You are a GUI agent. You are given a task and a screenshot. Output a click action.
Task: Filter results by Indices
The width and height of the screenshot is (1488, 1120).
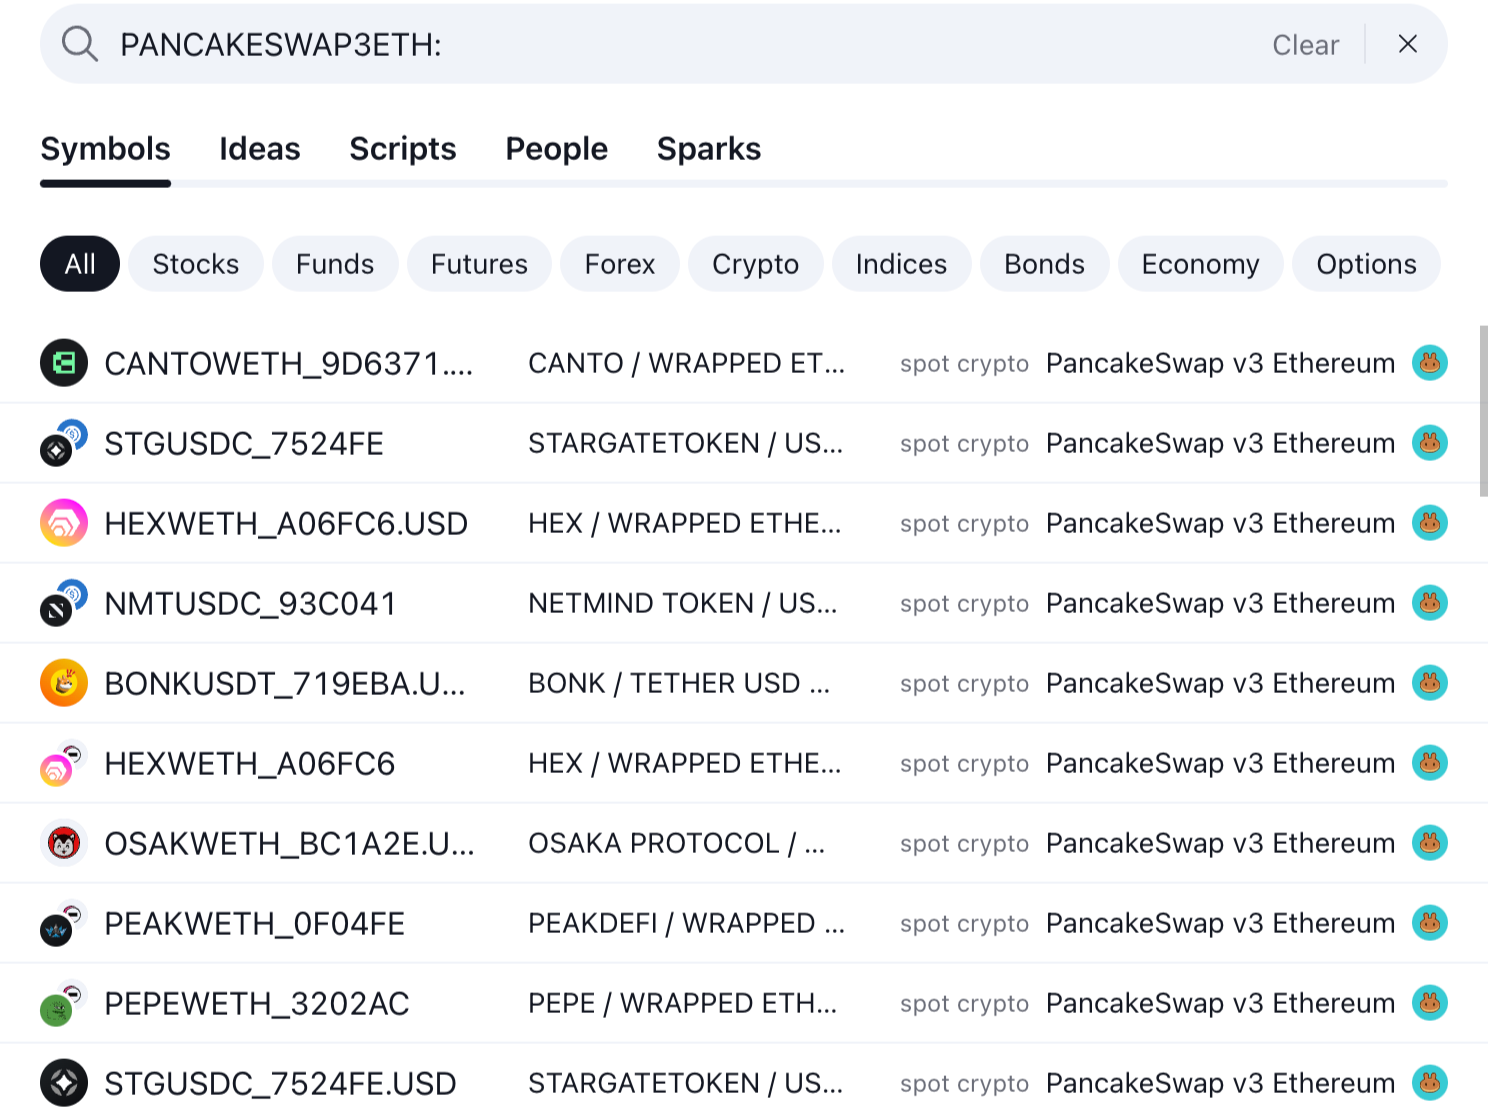901,264
